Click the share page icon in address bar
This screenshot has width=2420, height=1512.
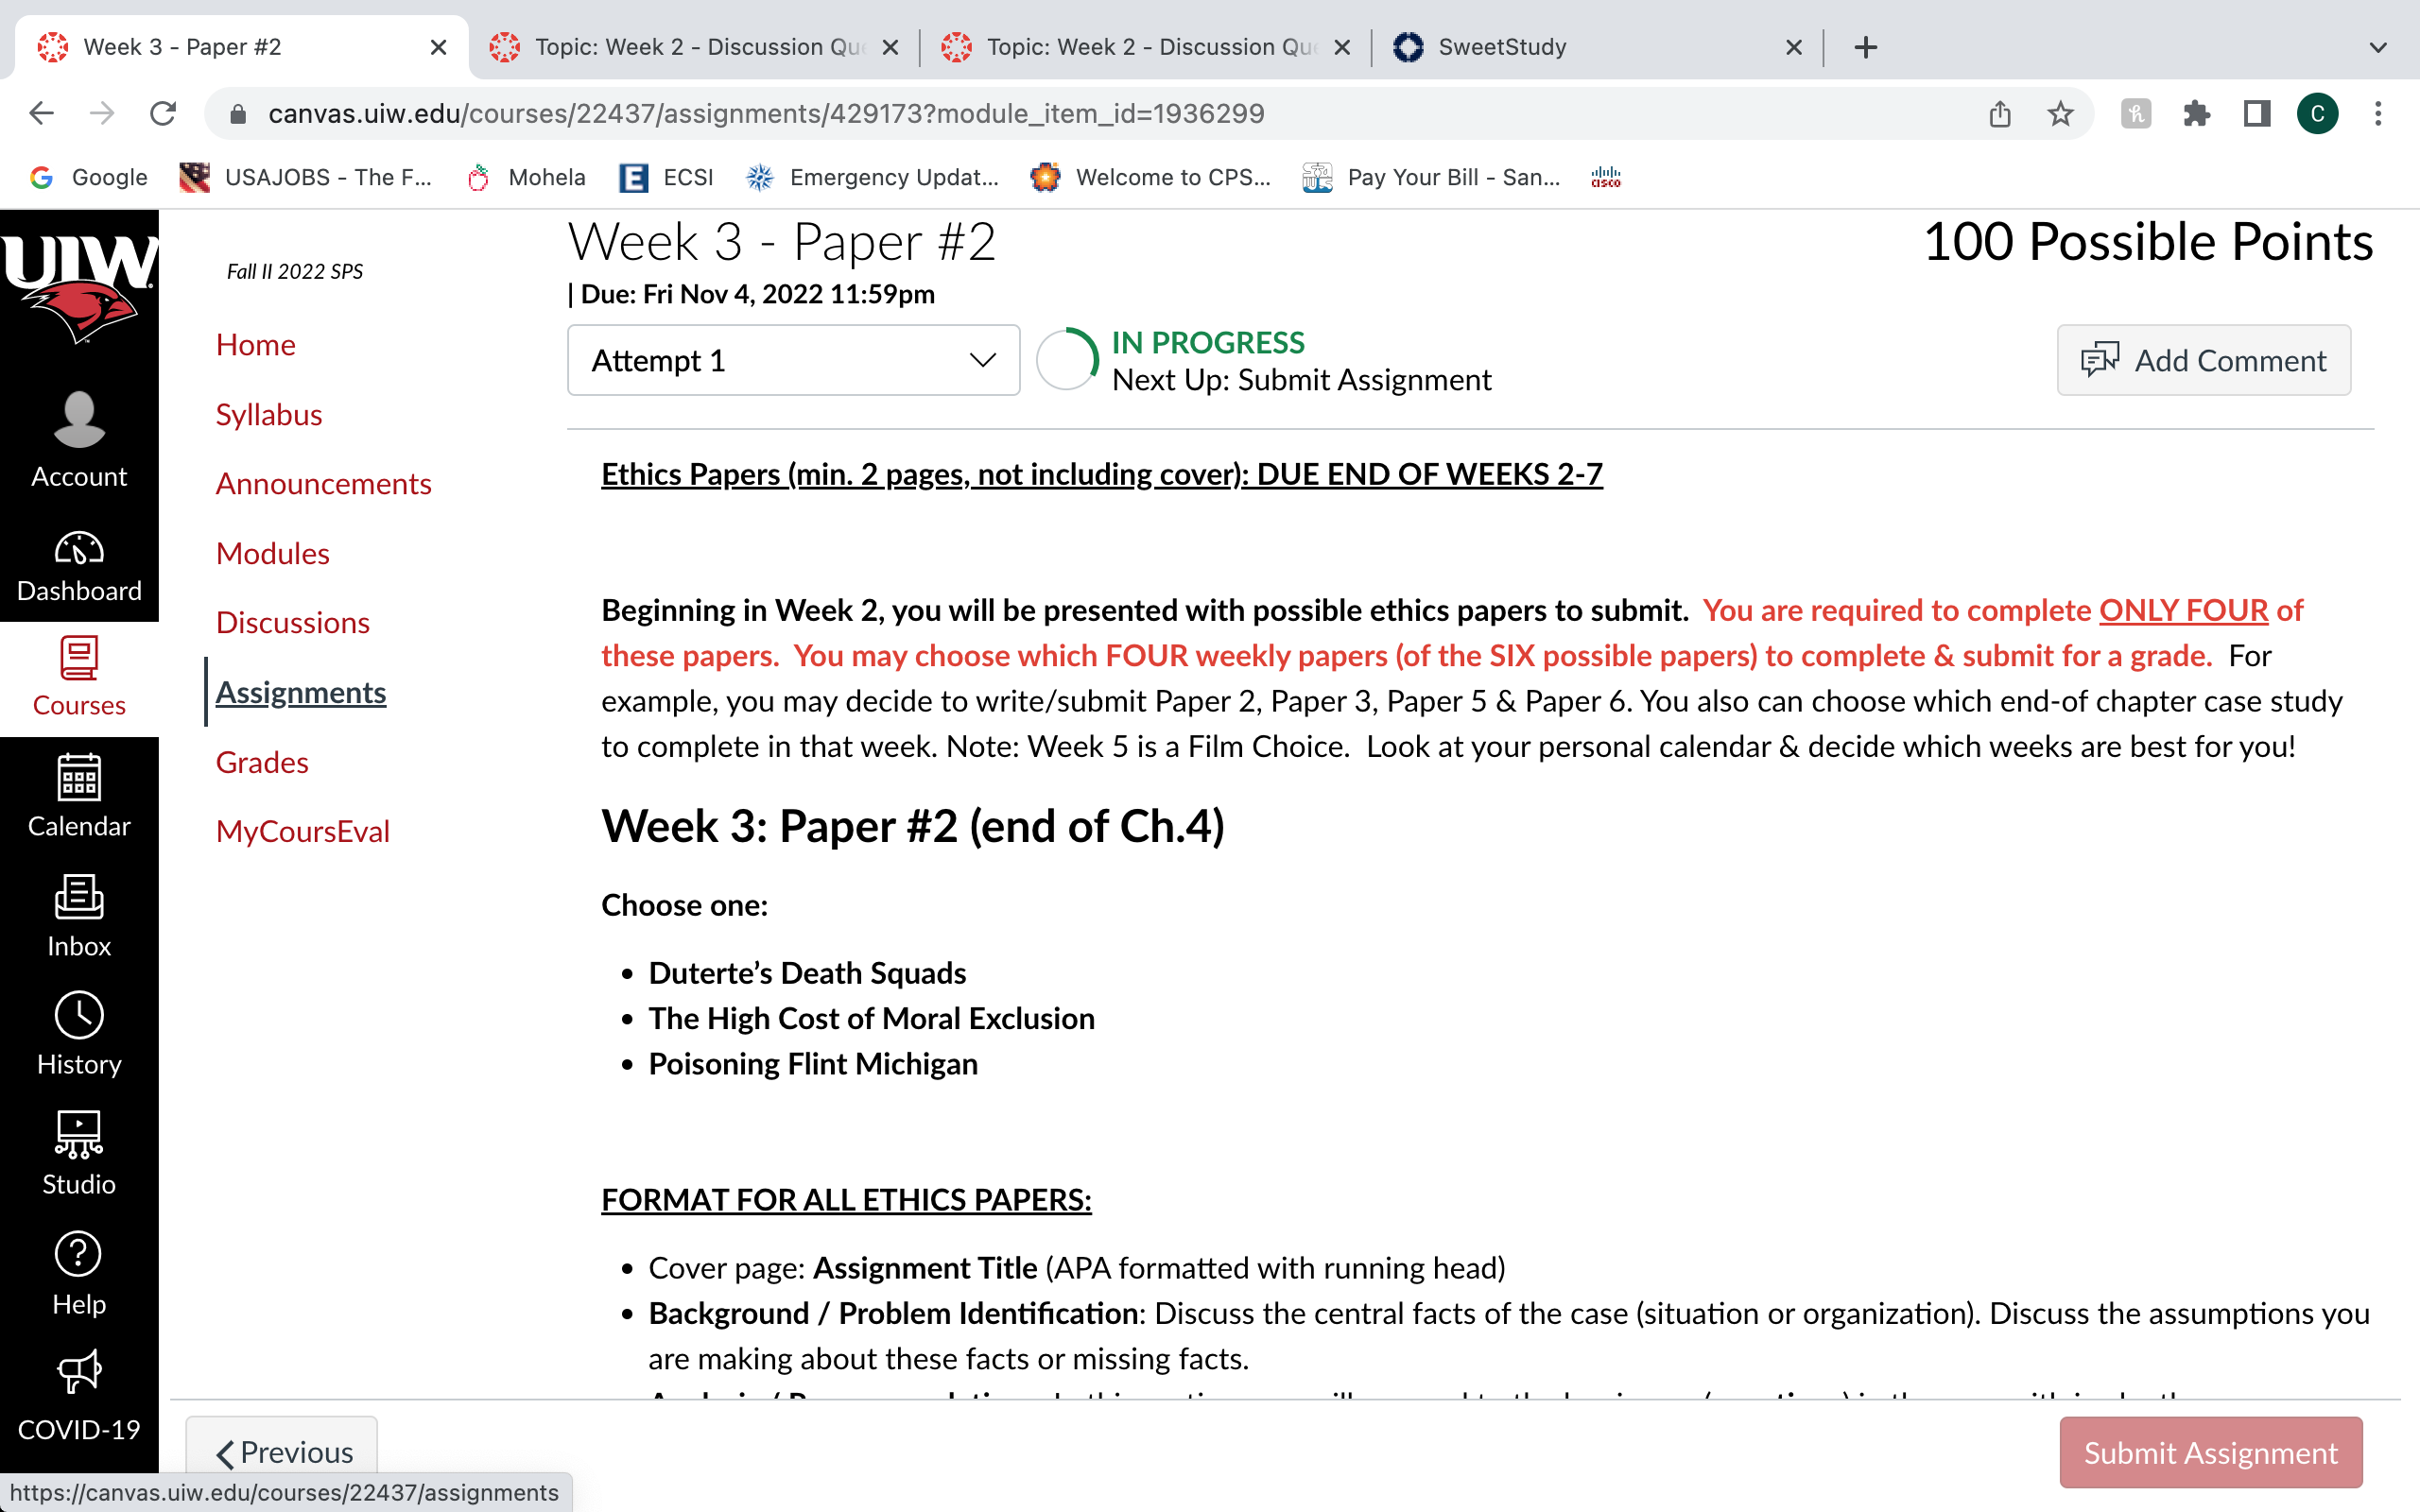click(x=1999, y=113)
